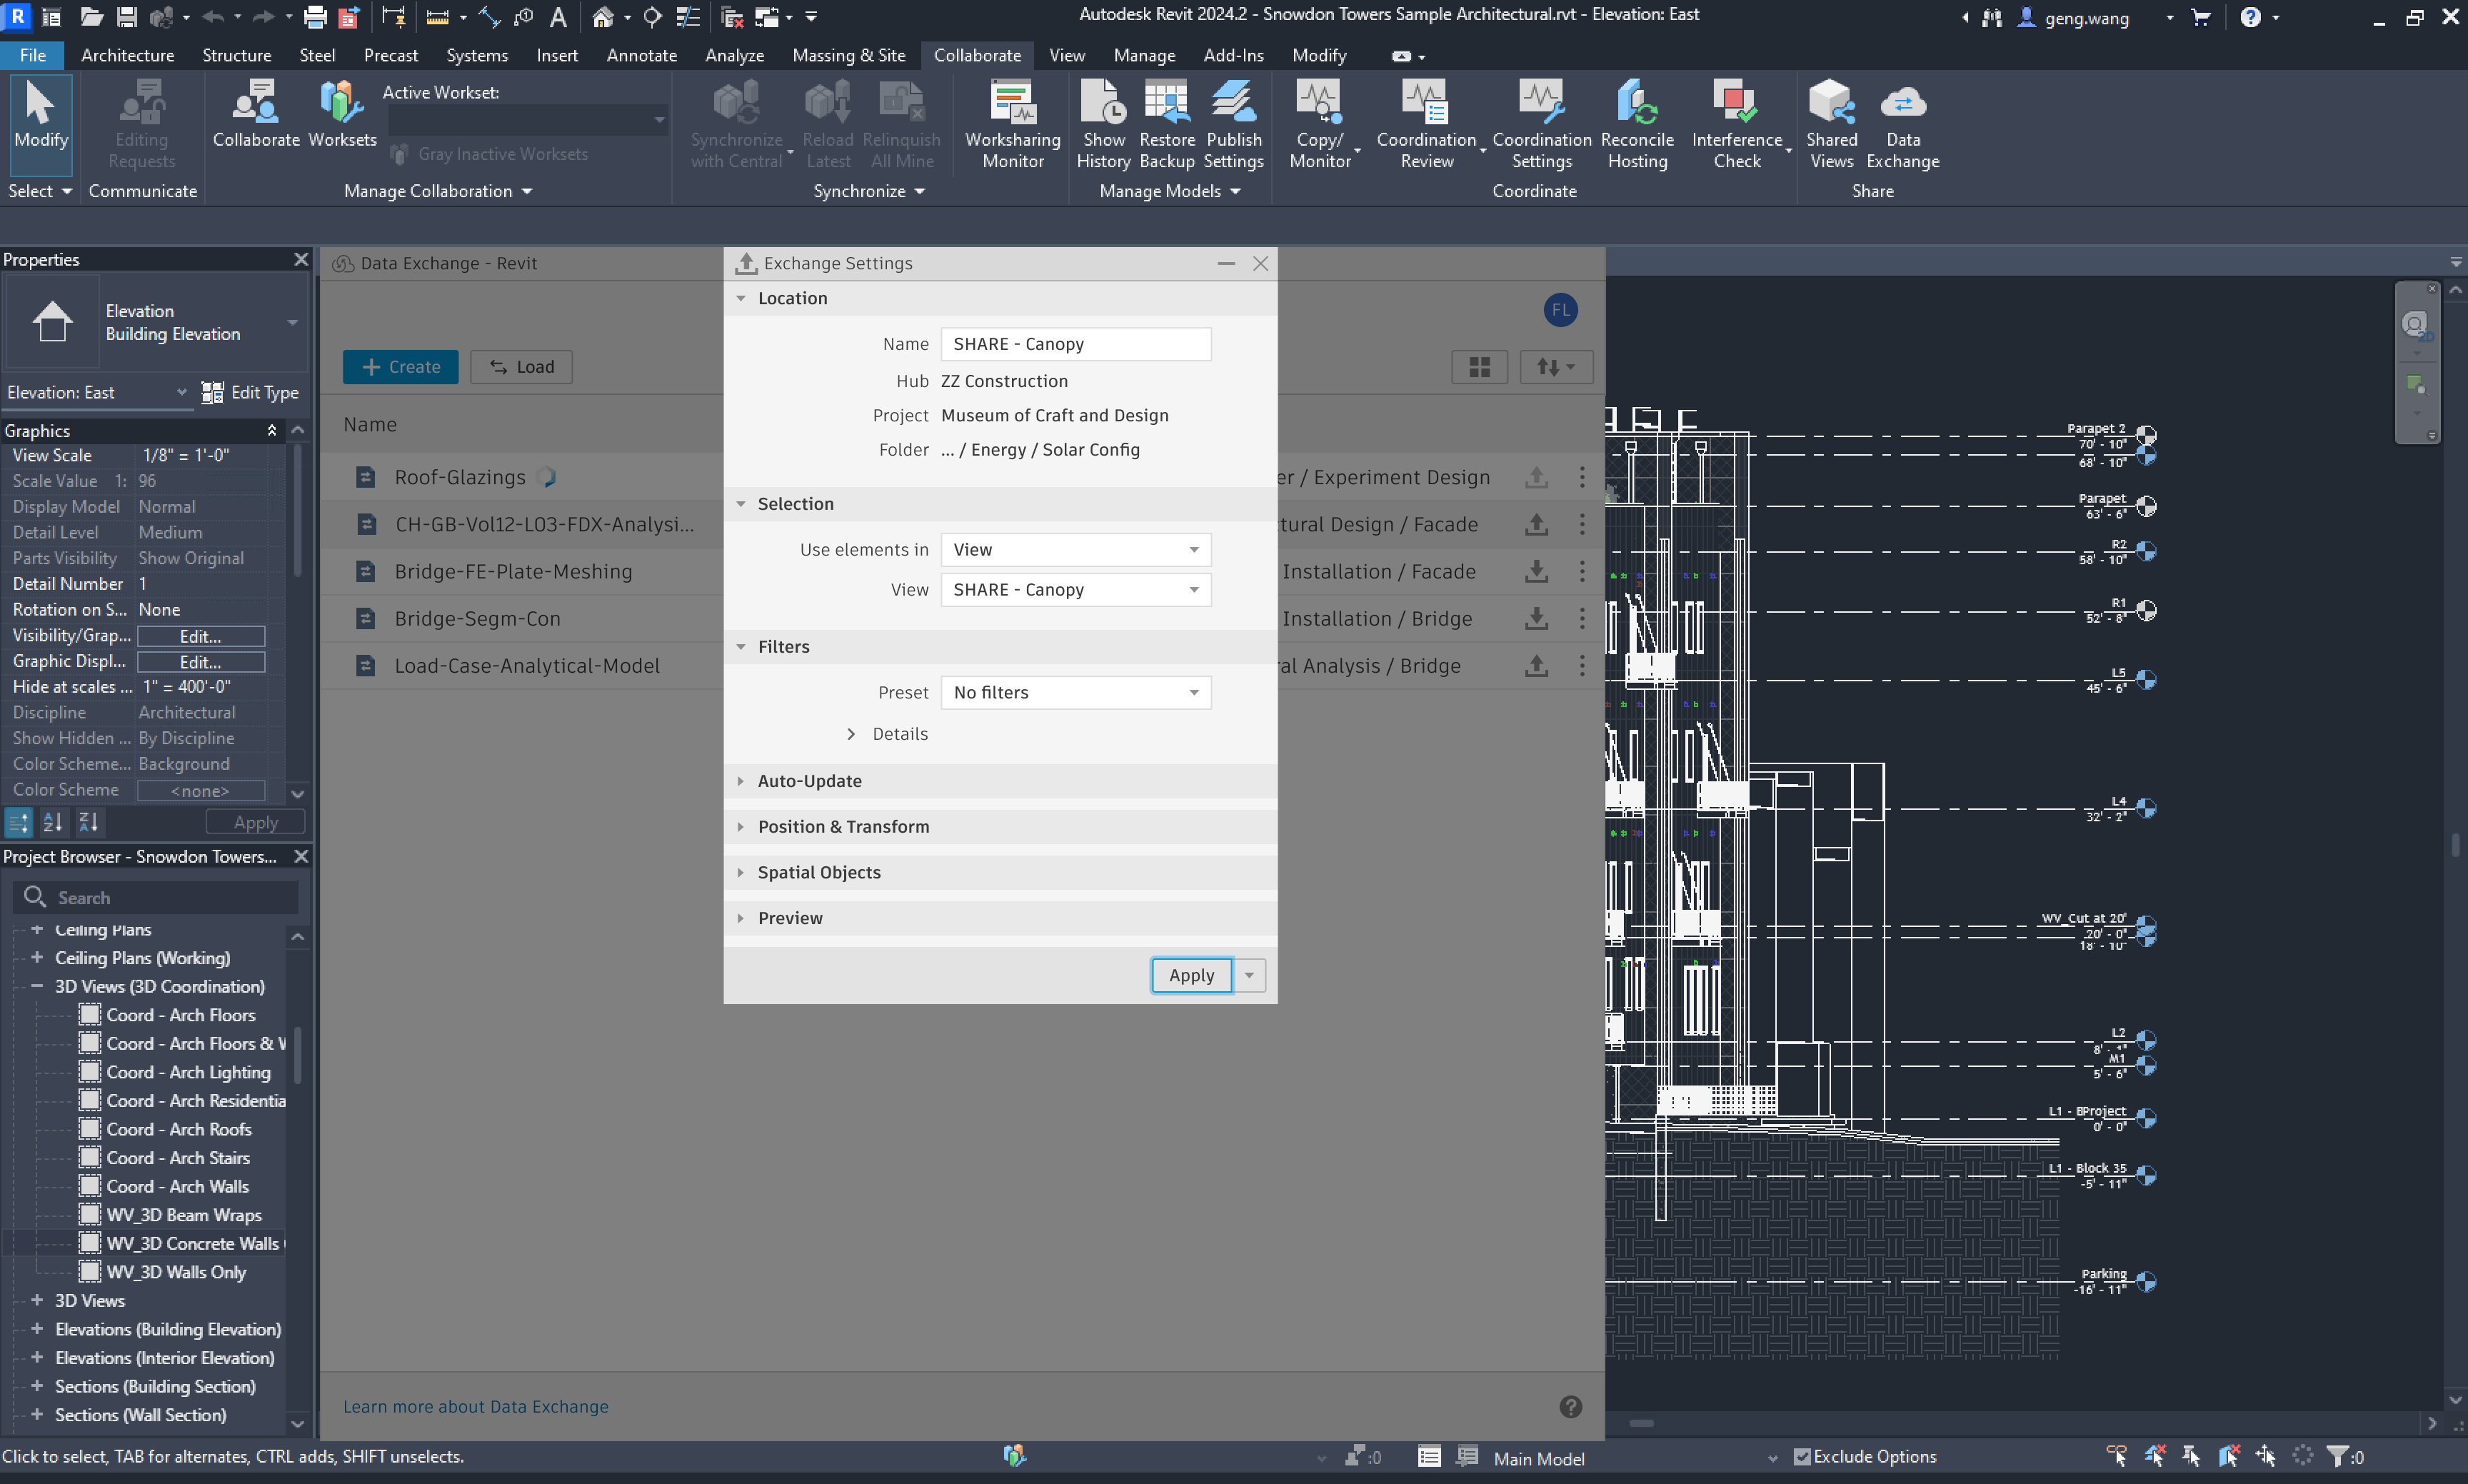Click Apply in Exchange Settings
This screenshot has width=2468, height=1484.
[1191, 976]
